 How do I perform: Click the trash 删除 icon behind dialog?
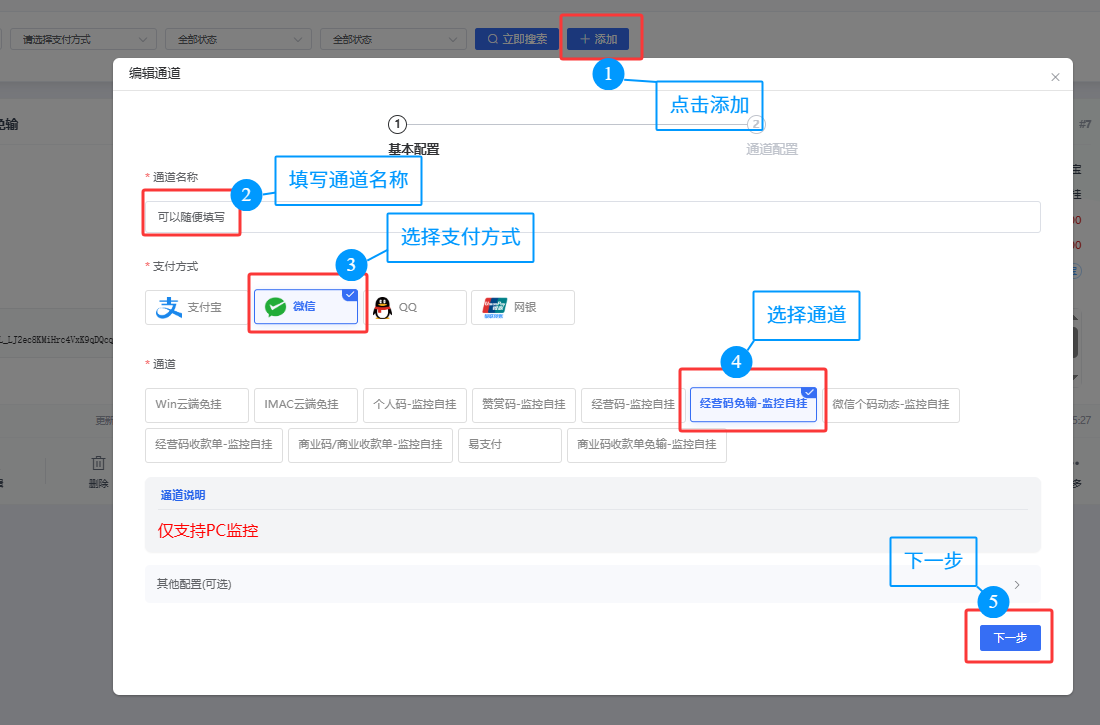click(x=98, y=463)
